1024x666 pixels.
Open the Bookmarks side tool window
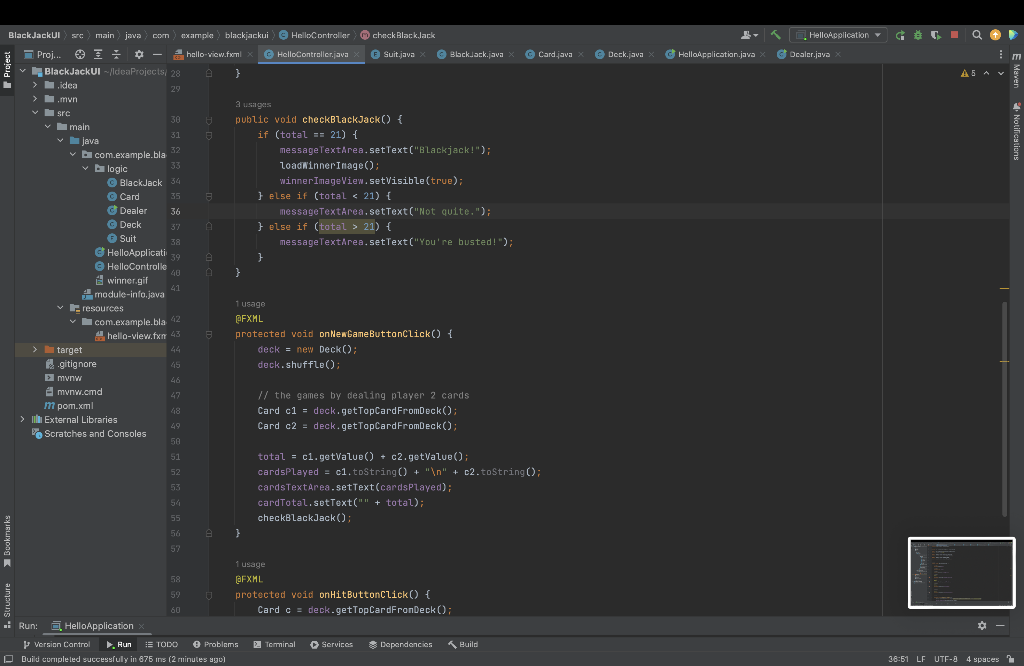coord(7,541)
